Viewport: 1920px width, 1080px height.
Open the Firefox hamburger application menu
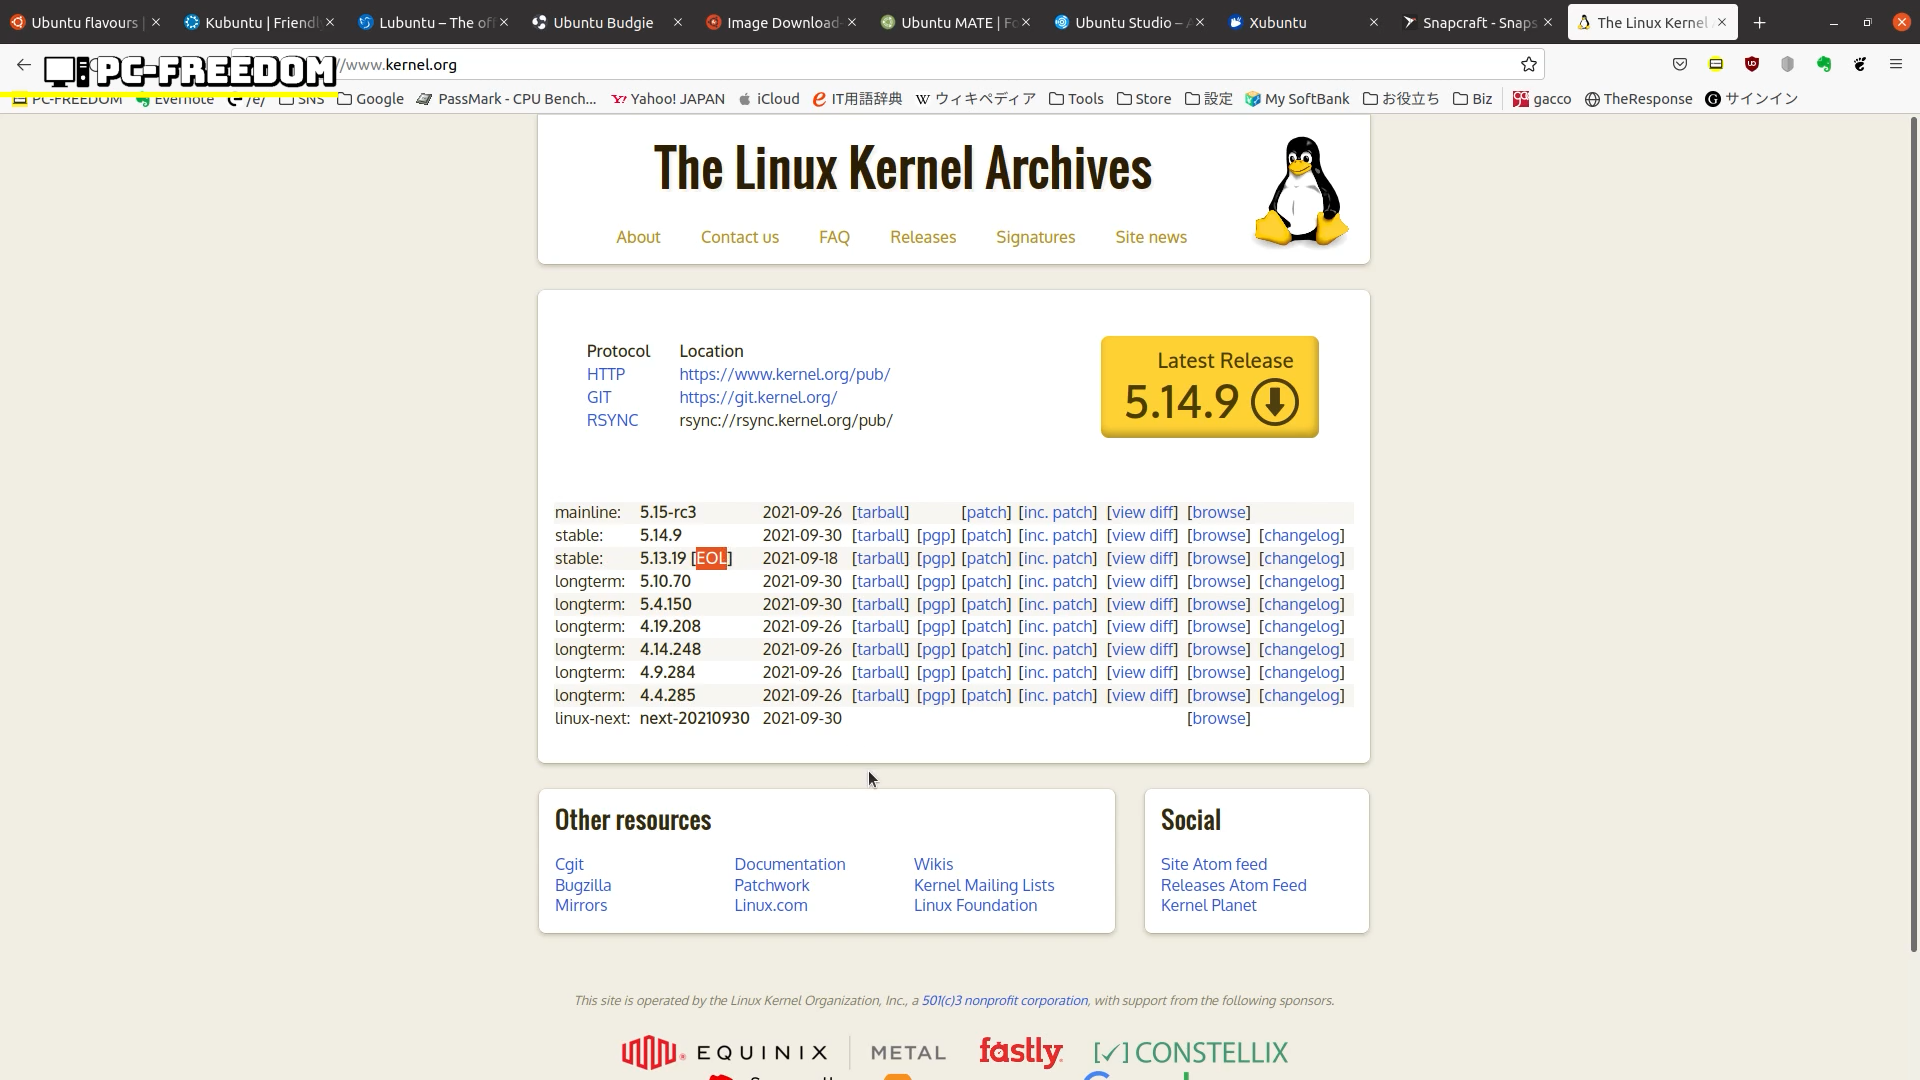click(x=1895, y=65)
